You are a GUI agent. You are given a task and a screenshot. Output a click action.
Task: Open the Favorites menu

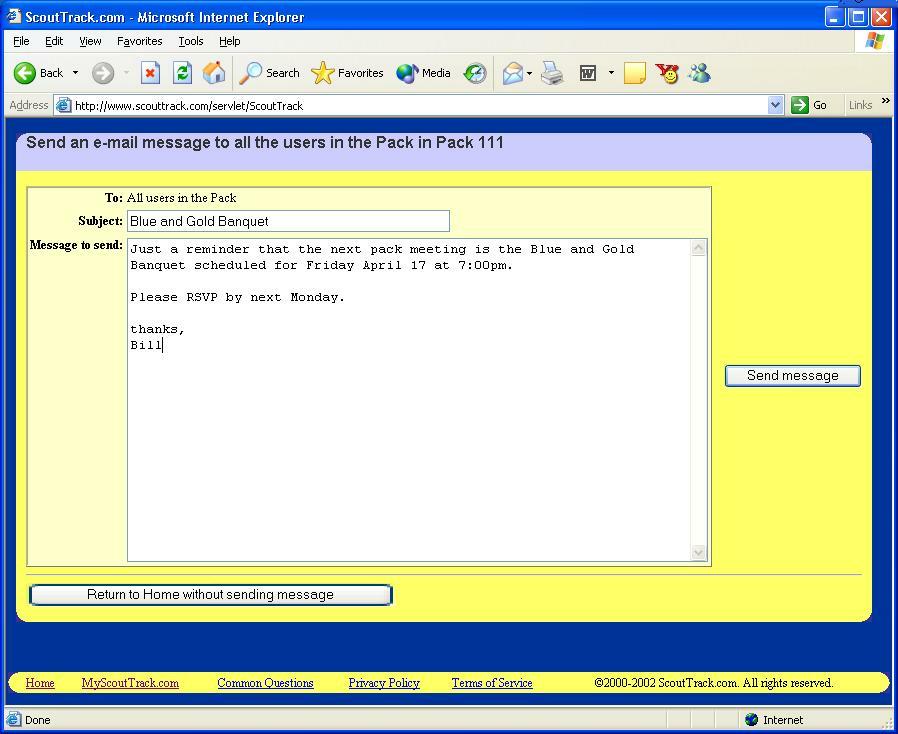(140, 41)
